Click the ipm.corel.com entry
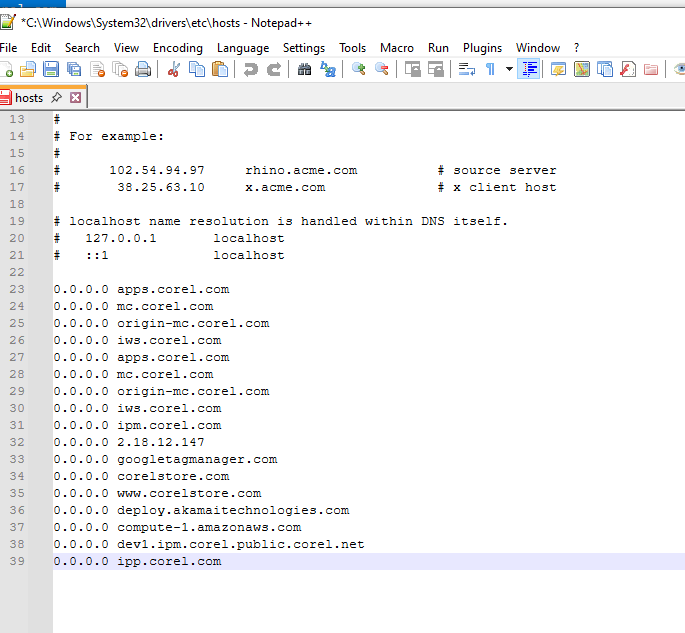Image resolution: width=685 pixels, height=633 pixels. coord(169,425)
